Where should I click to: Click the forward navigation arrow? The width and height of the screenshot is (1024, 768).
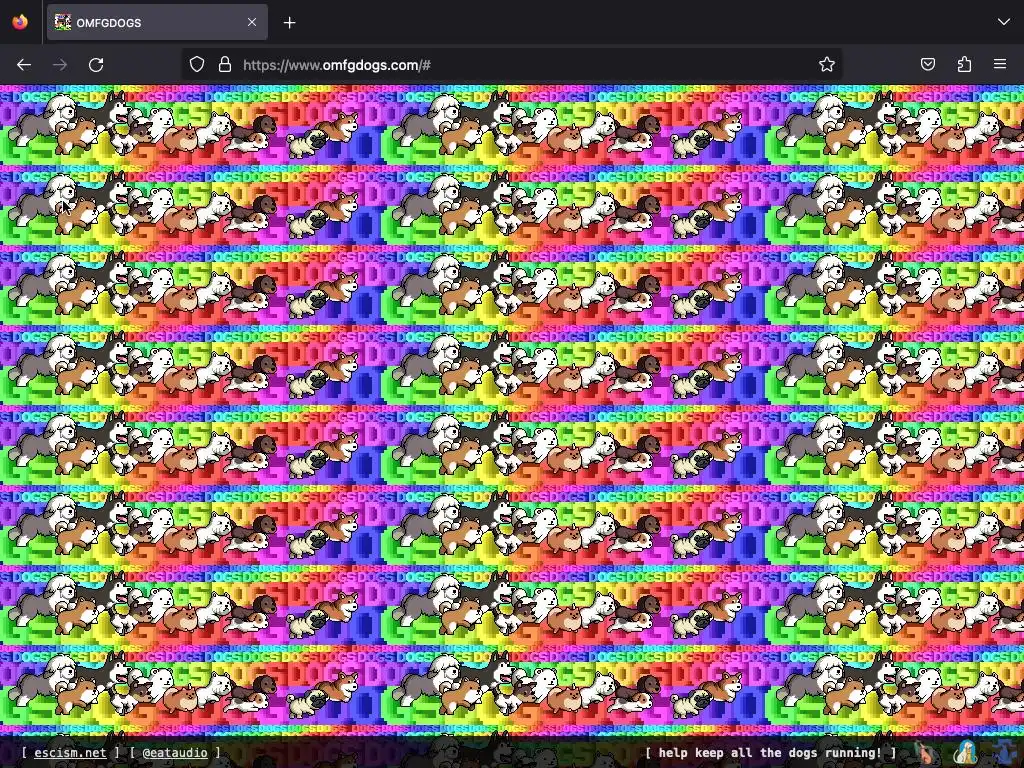[60, 65]
